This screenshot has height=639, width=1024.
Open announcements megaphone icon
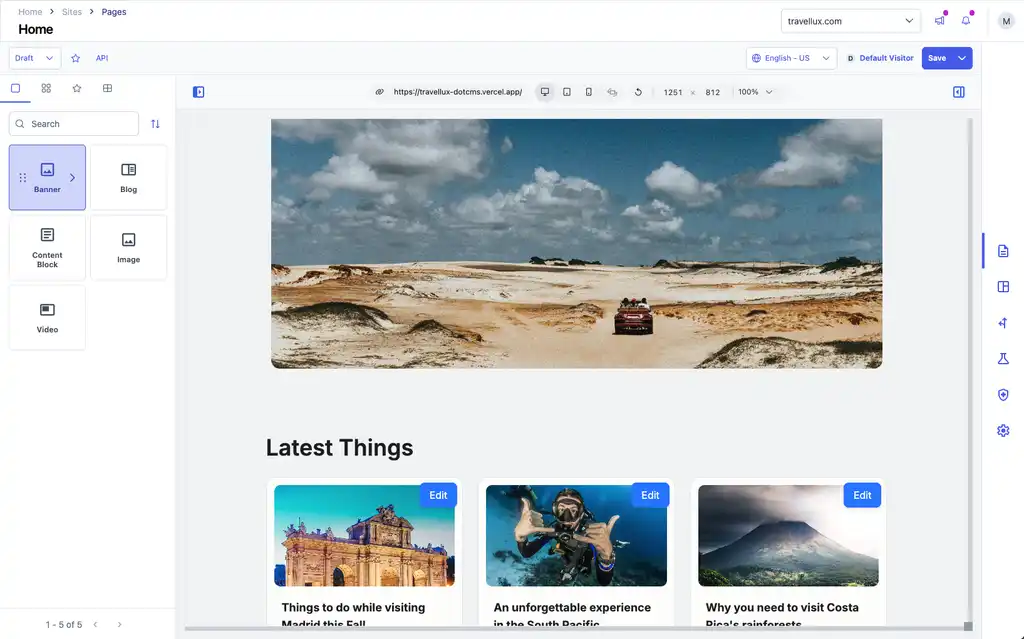(940, 21)
